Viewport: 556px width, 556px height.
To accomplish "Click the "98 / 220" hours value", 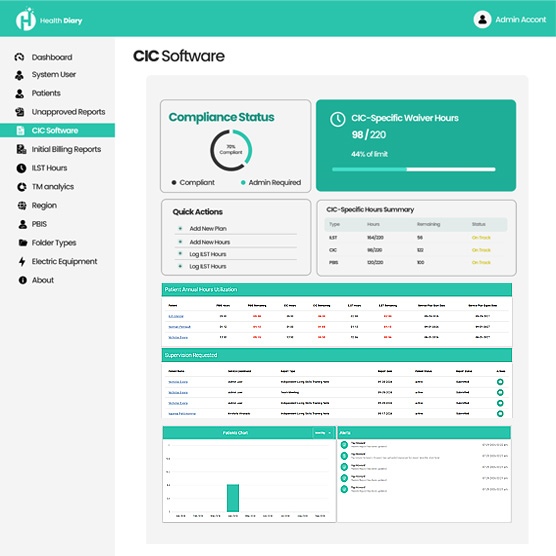I will pyautogui.click(x=369, y=135).
